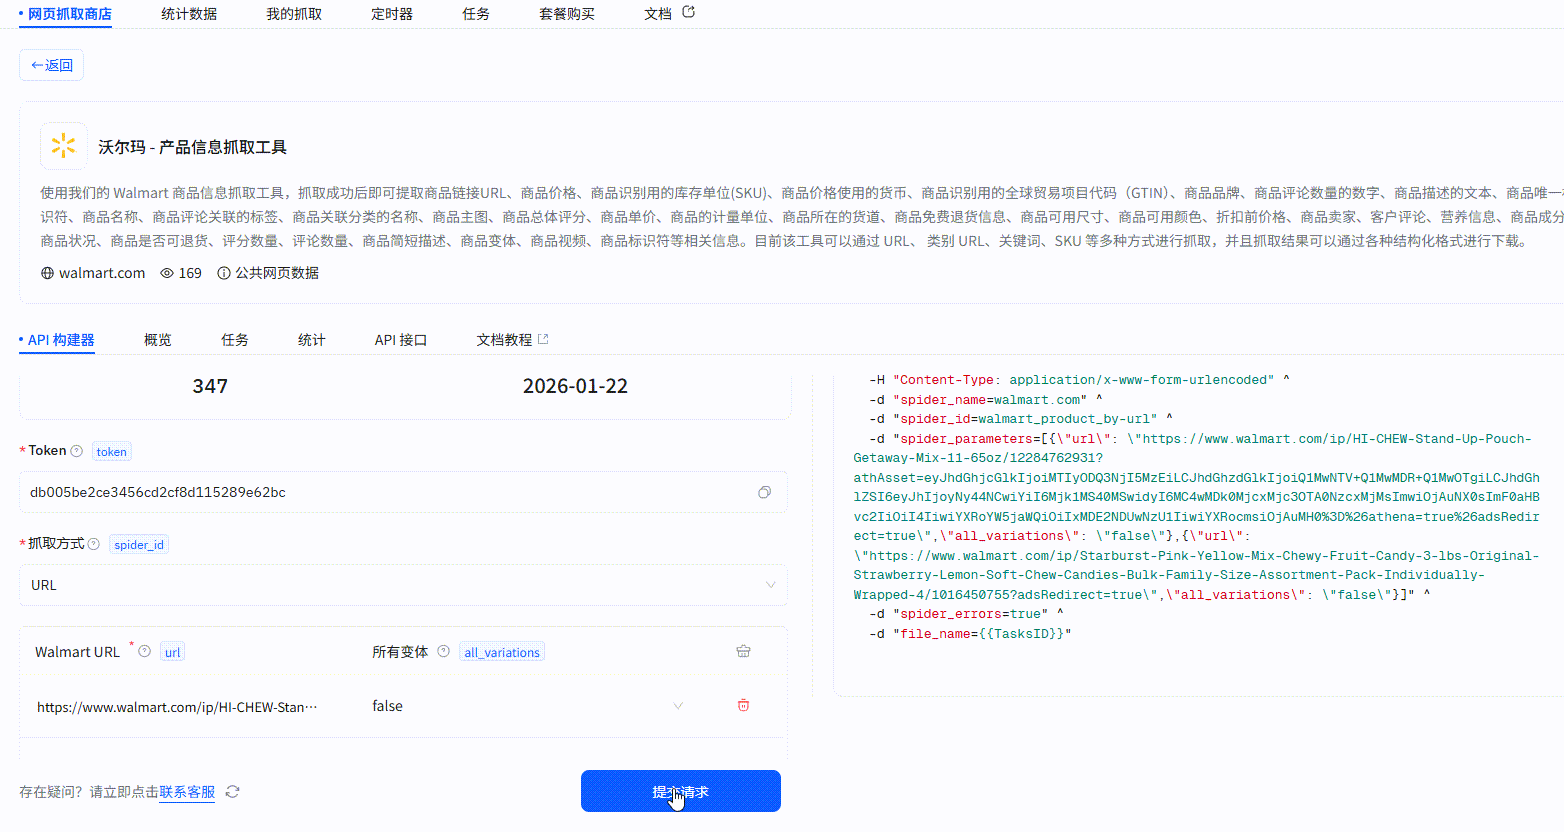1564x832 pixels.
Task: Click the url parameter tag
Action: (x=173, y=652)
